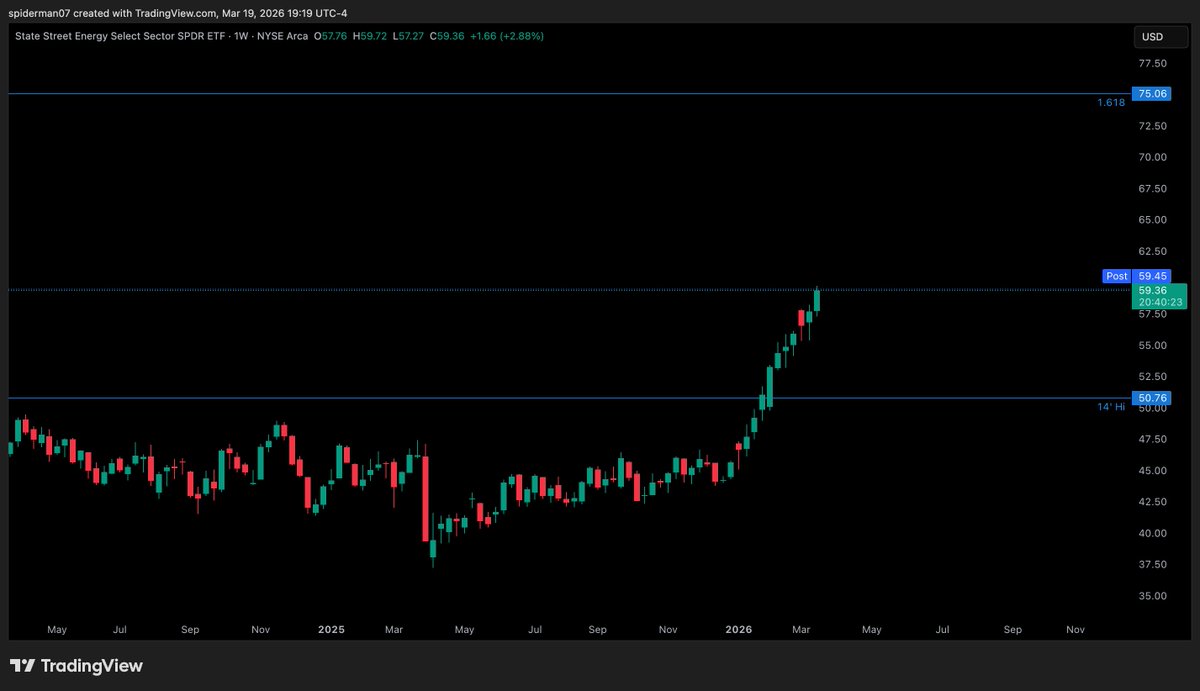Click the 14' Hi line label

(x=1111, y=407)
